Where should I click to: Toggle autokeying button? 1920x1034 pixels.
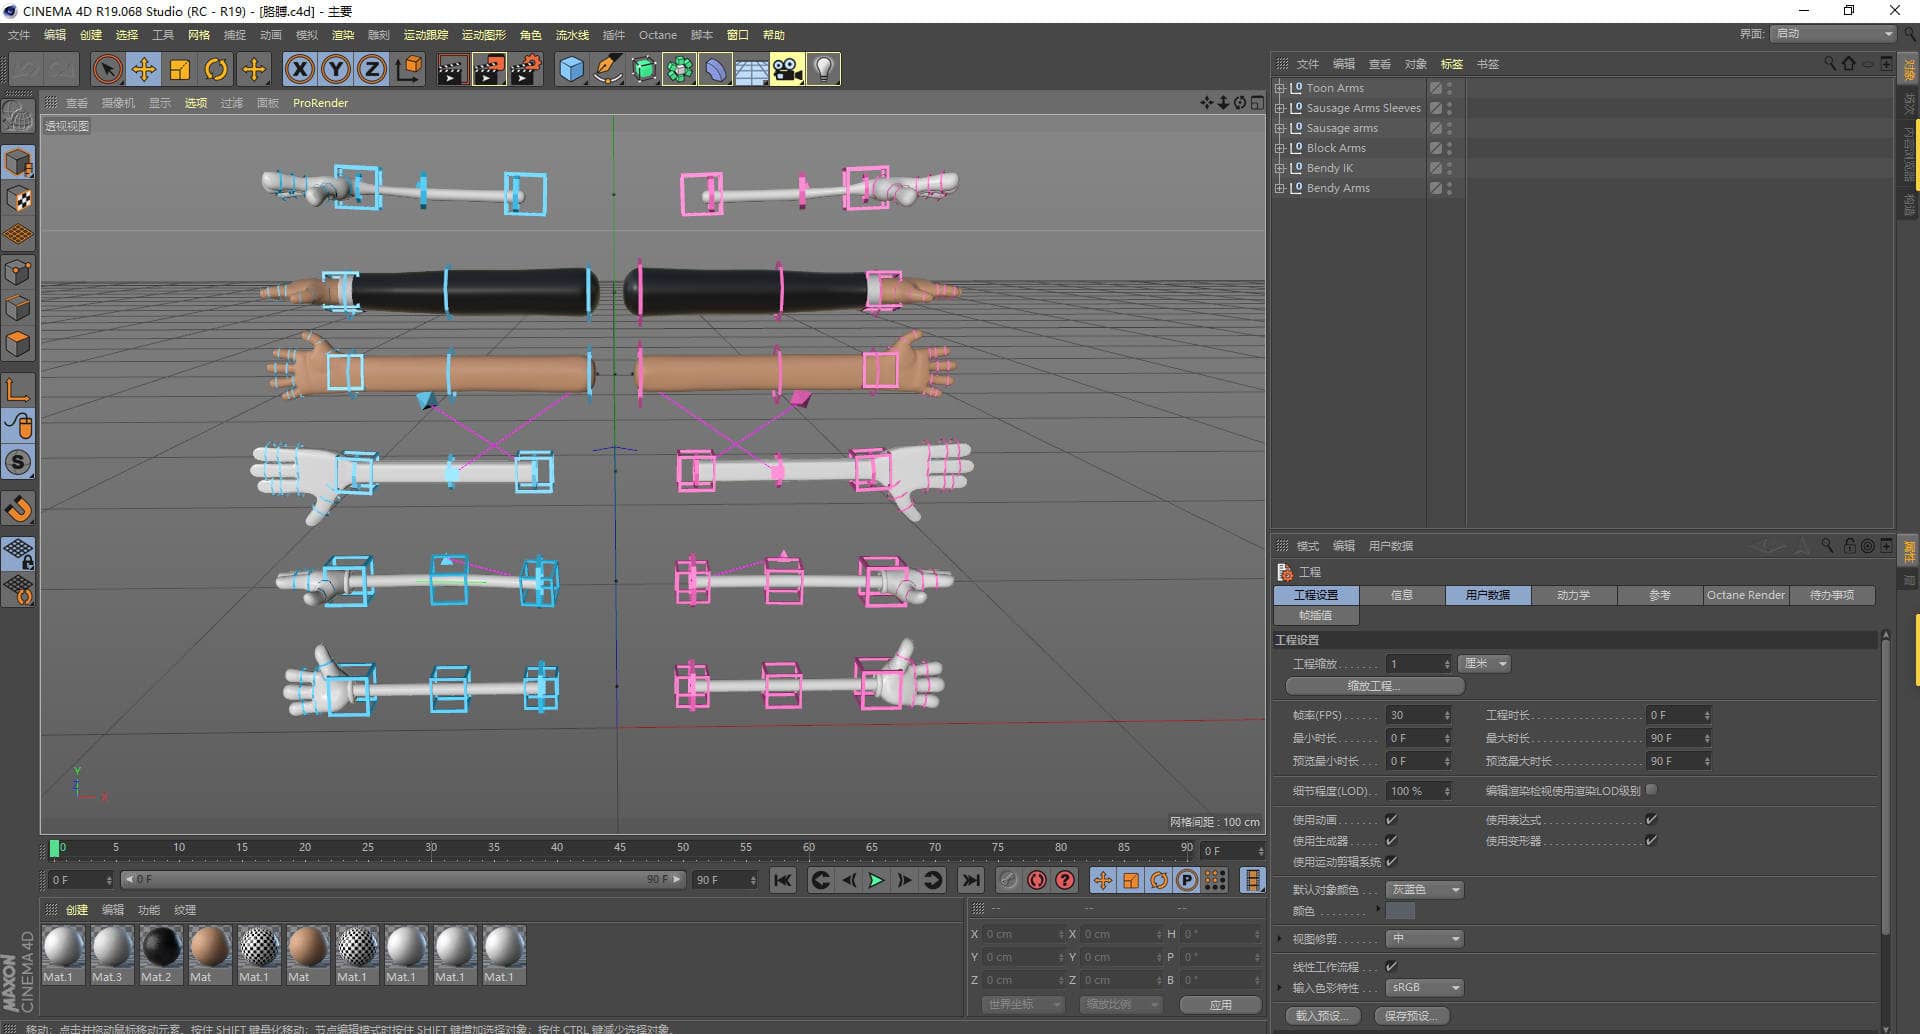pyautogui.click(x=1037, y=880)
